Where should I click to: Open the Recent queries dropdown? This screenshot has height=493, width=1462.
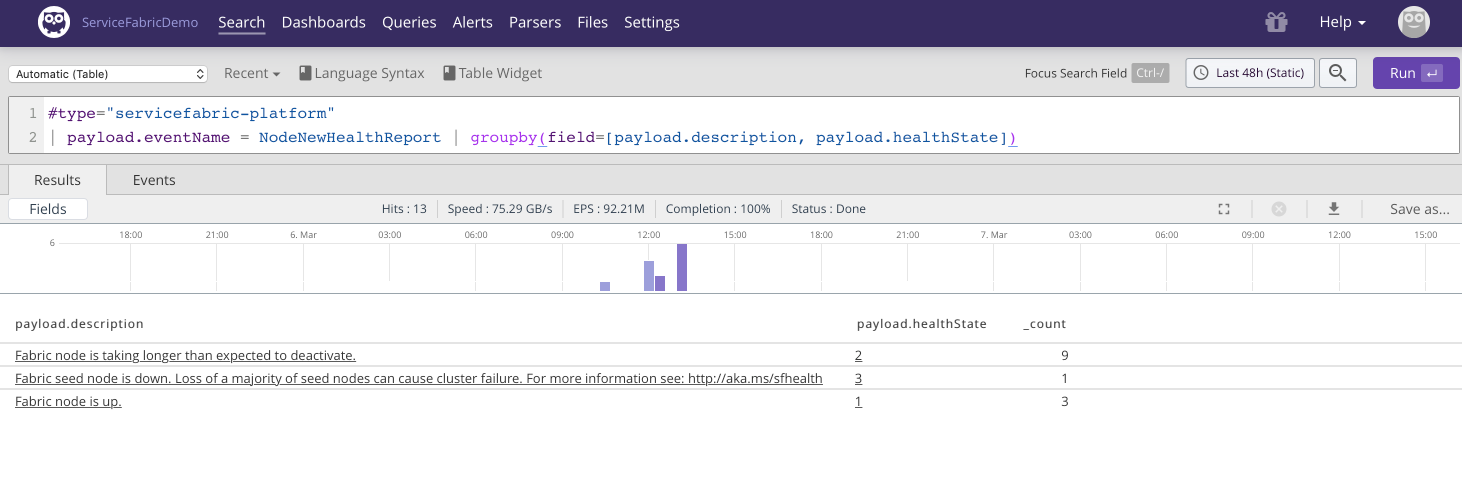[251, 73]
